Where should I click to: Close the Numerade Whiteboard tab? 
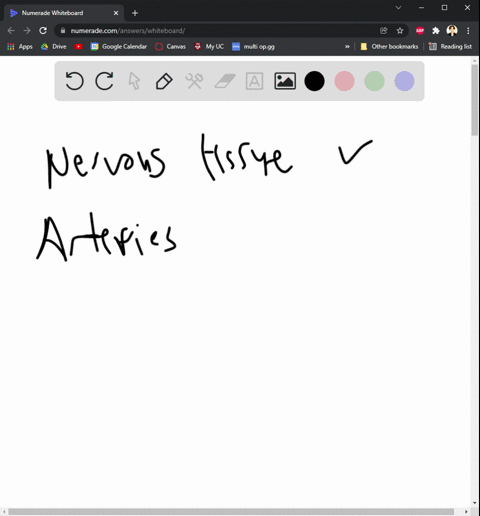click(x=116, y=13)
